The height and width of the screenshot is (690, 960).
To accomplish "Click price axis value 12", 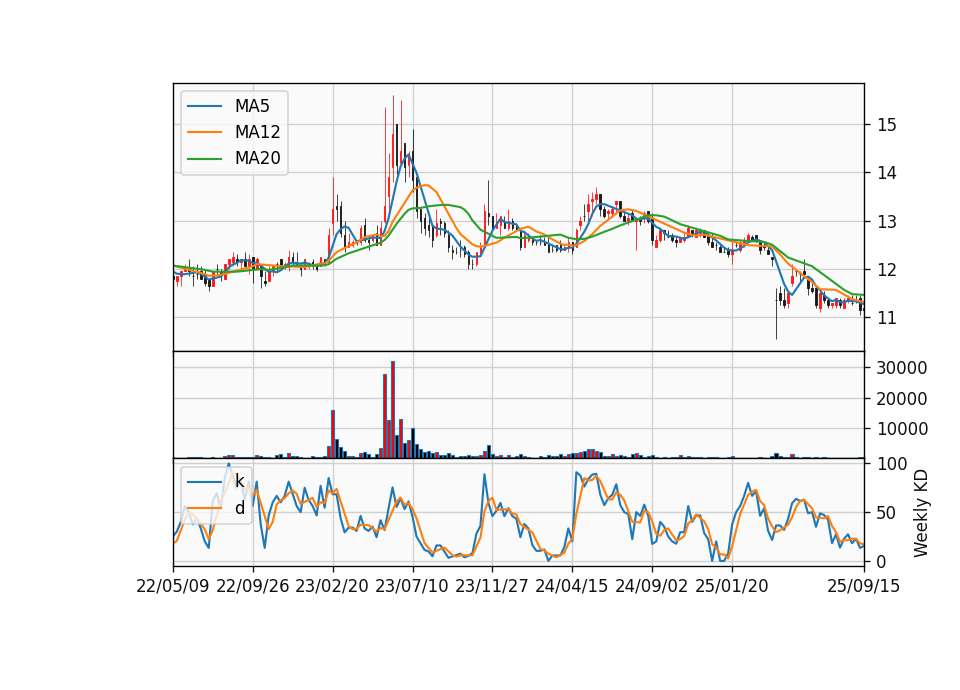I will 887,269.
